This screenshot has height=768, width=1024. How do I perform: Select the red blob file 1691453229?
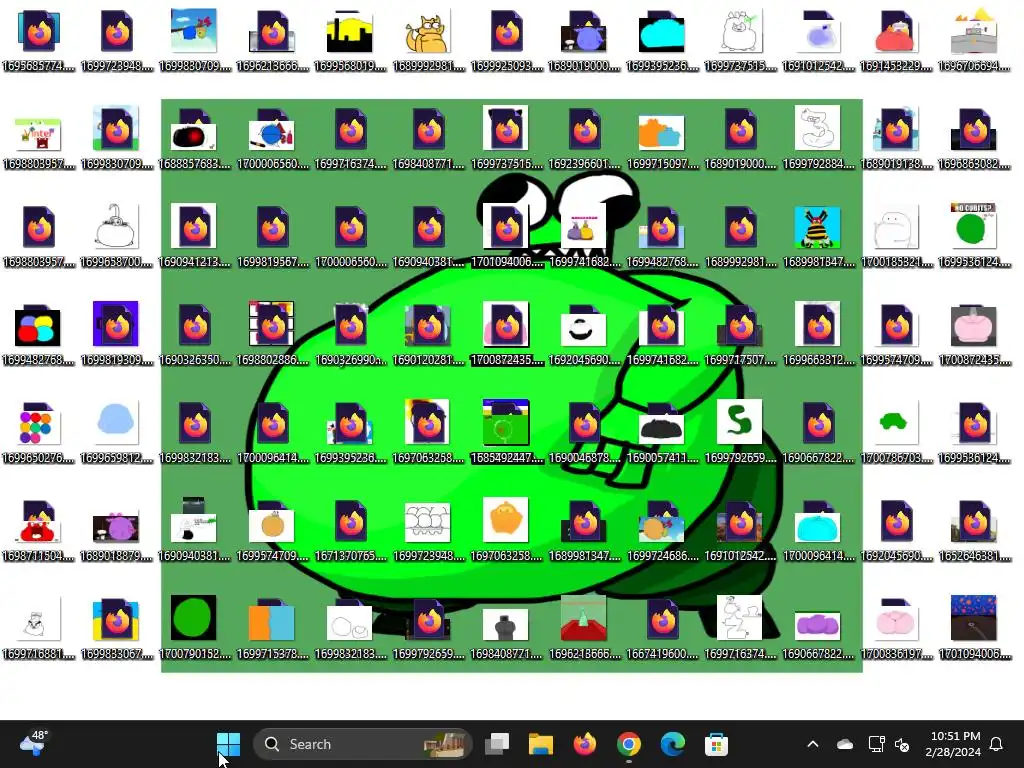896,40
